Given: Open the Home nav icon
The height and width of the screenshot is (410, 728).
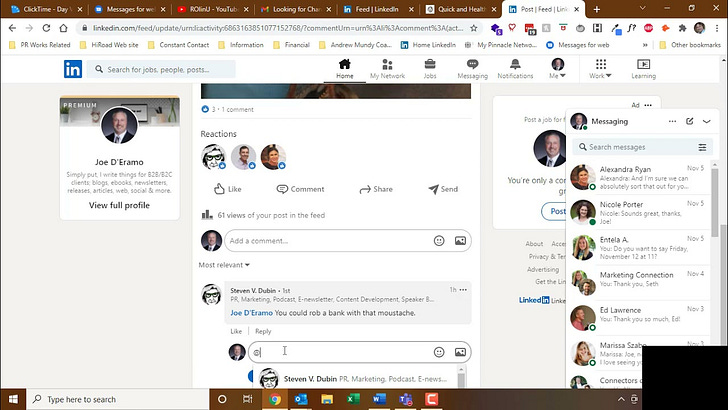Looking at the screenshot, I should (344, 69).
